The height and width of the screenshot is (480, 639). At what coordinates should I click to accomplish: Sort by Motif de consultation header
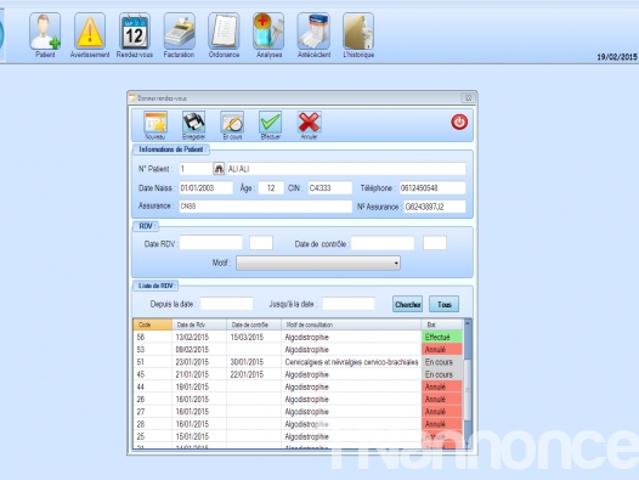pos(351,325)
